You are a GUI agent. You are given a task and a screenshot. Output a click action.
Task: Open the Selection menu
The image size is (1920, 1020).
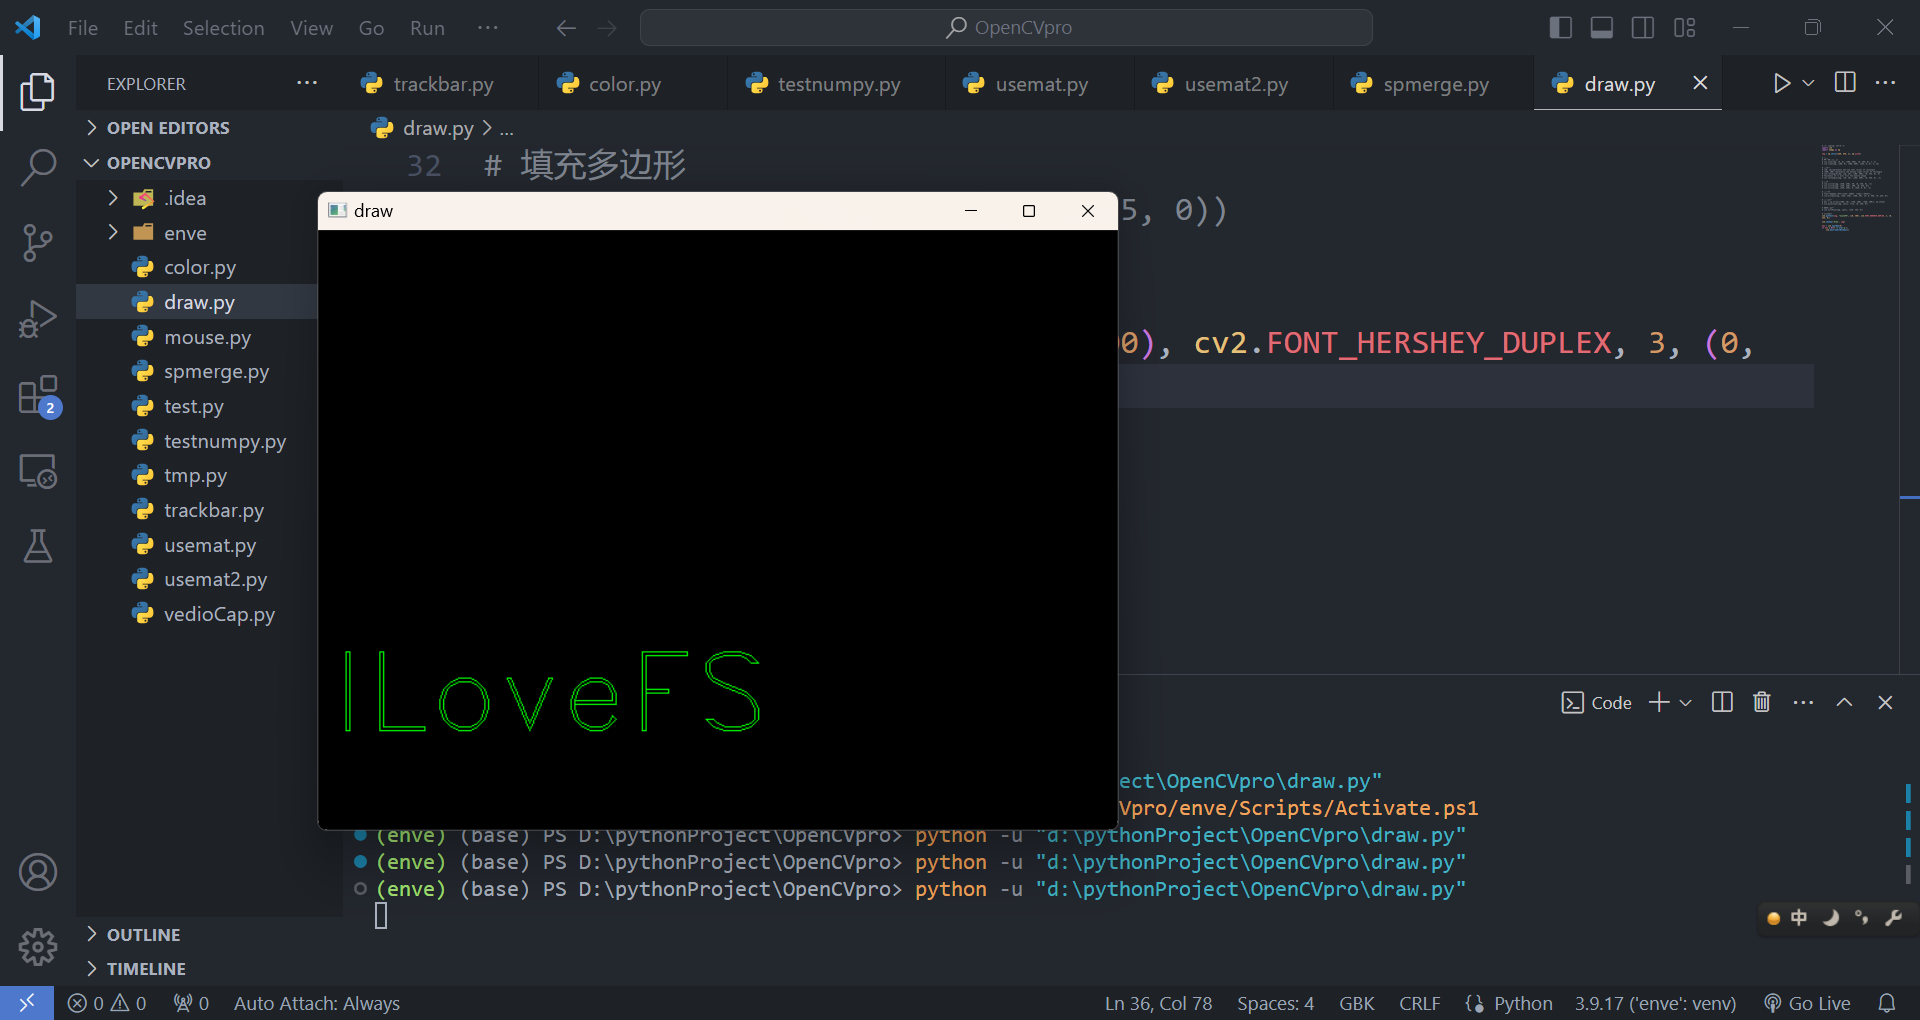pyautogui.click(x=223, y=28)
